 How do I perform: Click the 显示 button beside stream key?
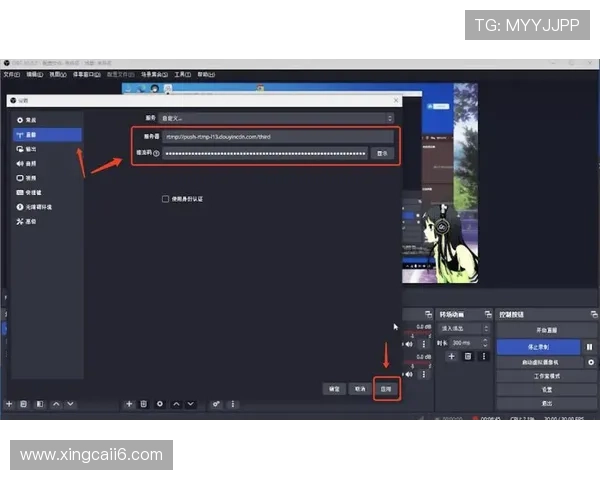pos(381,153)
